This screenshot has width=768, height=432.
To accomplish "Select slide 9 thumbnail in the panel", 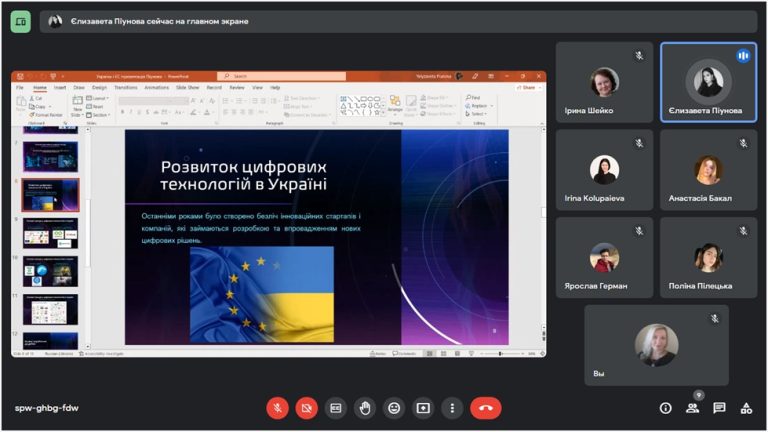I will (x=50, y=233).
